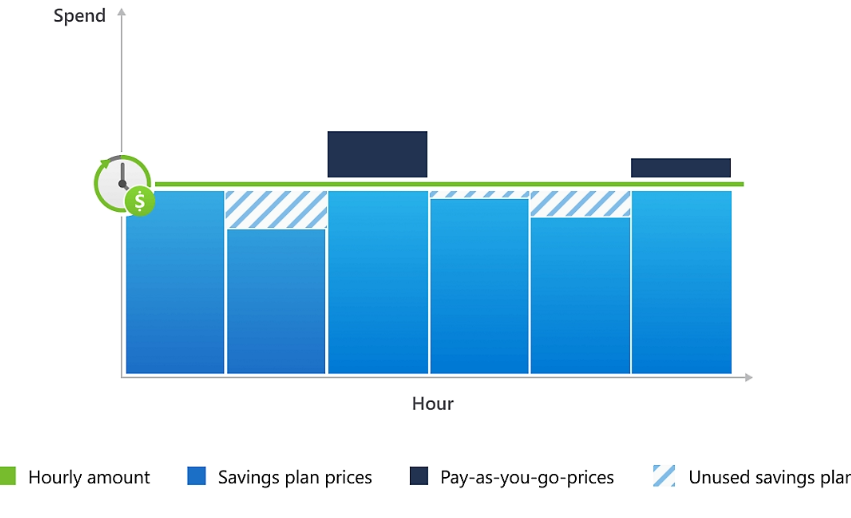Click the "Savings plan prices" legend label
The image size is (851, 518).
point(295,477)
